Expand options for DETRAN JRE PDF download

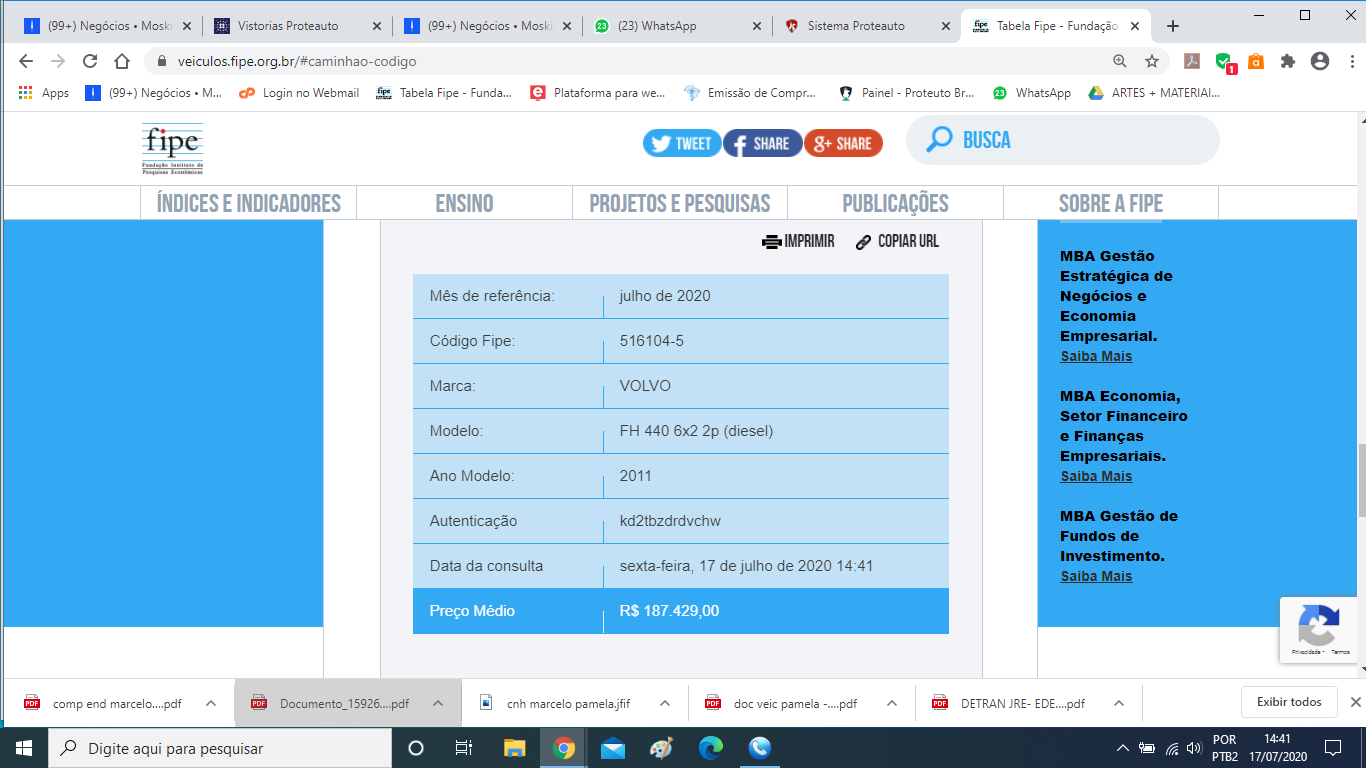[1119, 703]
